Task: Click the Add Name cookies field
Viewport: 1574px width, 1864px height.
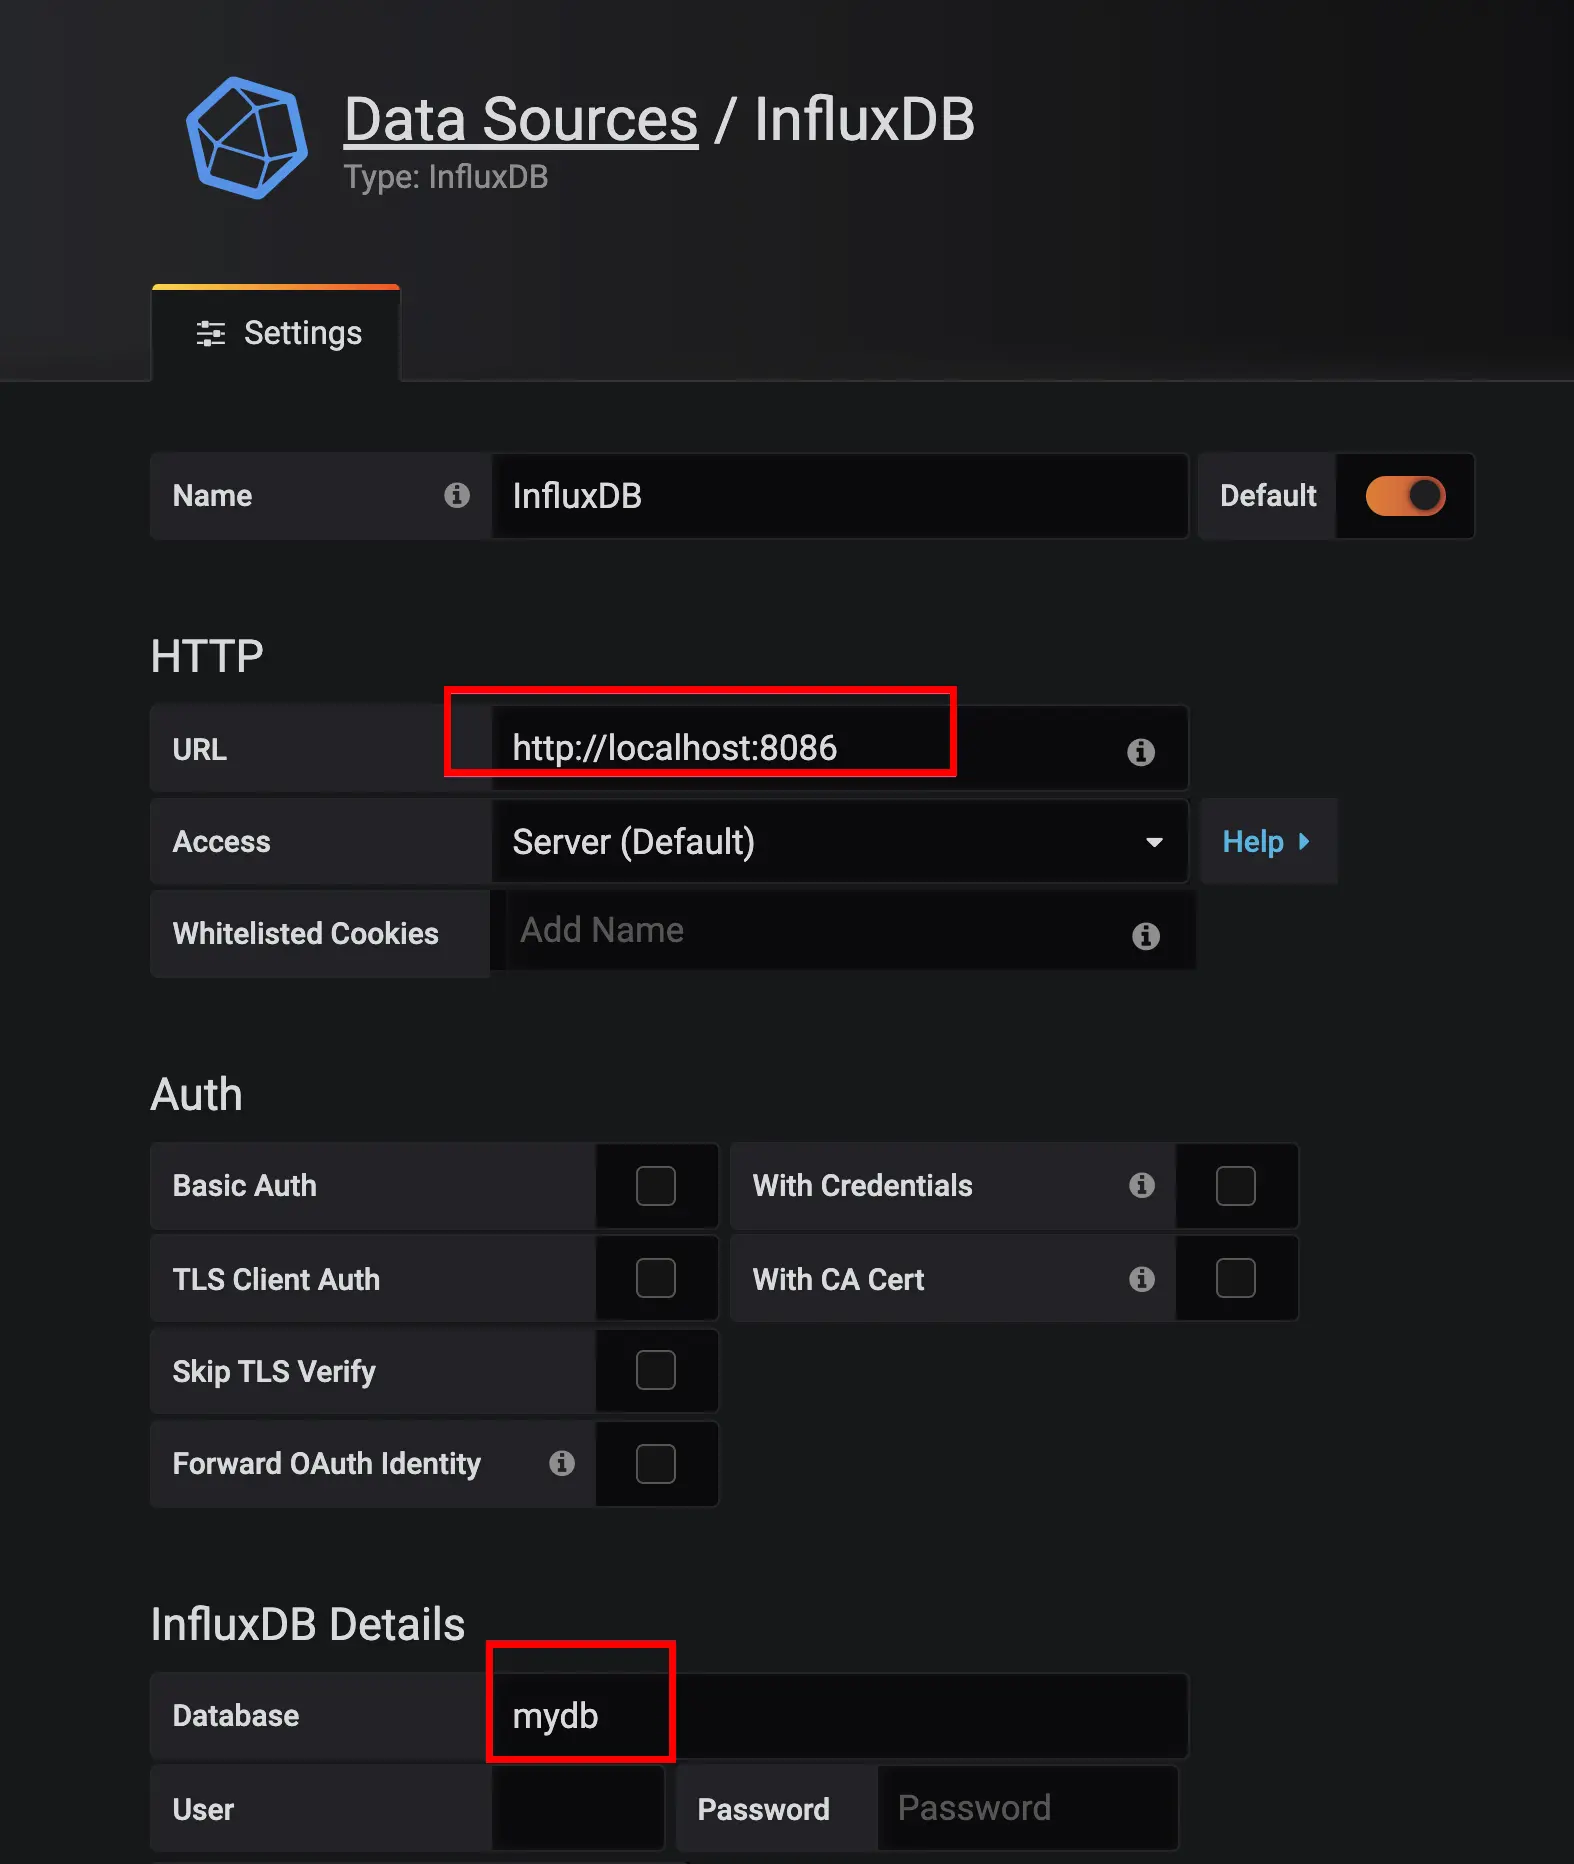Action: pos(843,931)
